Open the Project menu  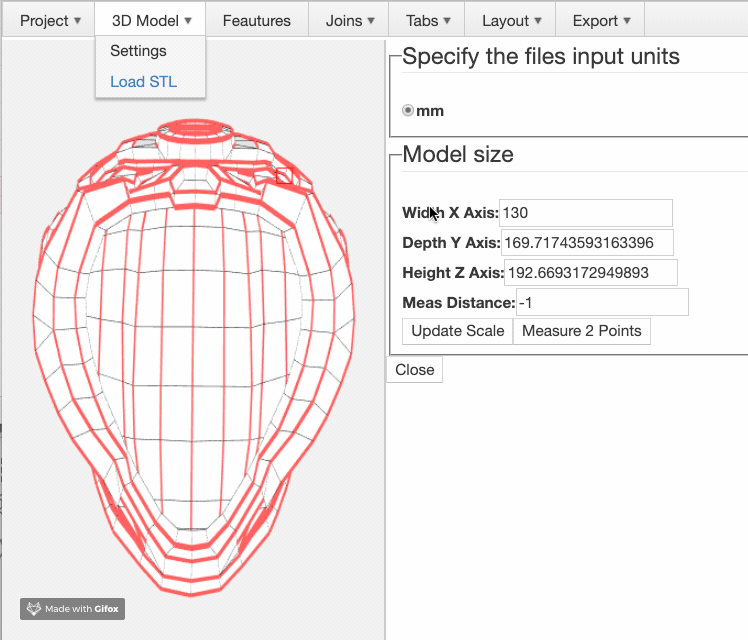click(50, 21)
